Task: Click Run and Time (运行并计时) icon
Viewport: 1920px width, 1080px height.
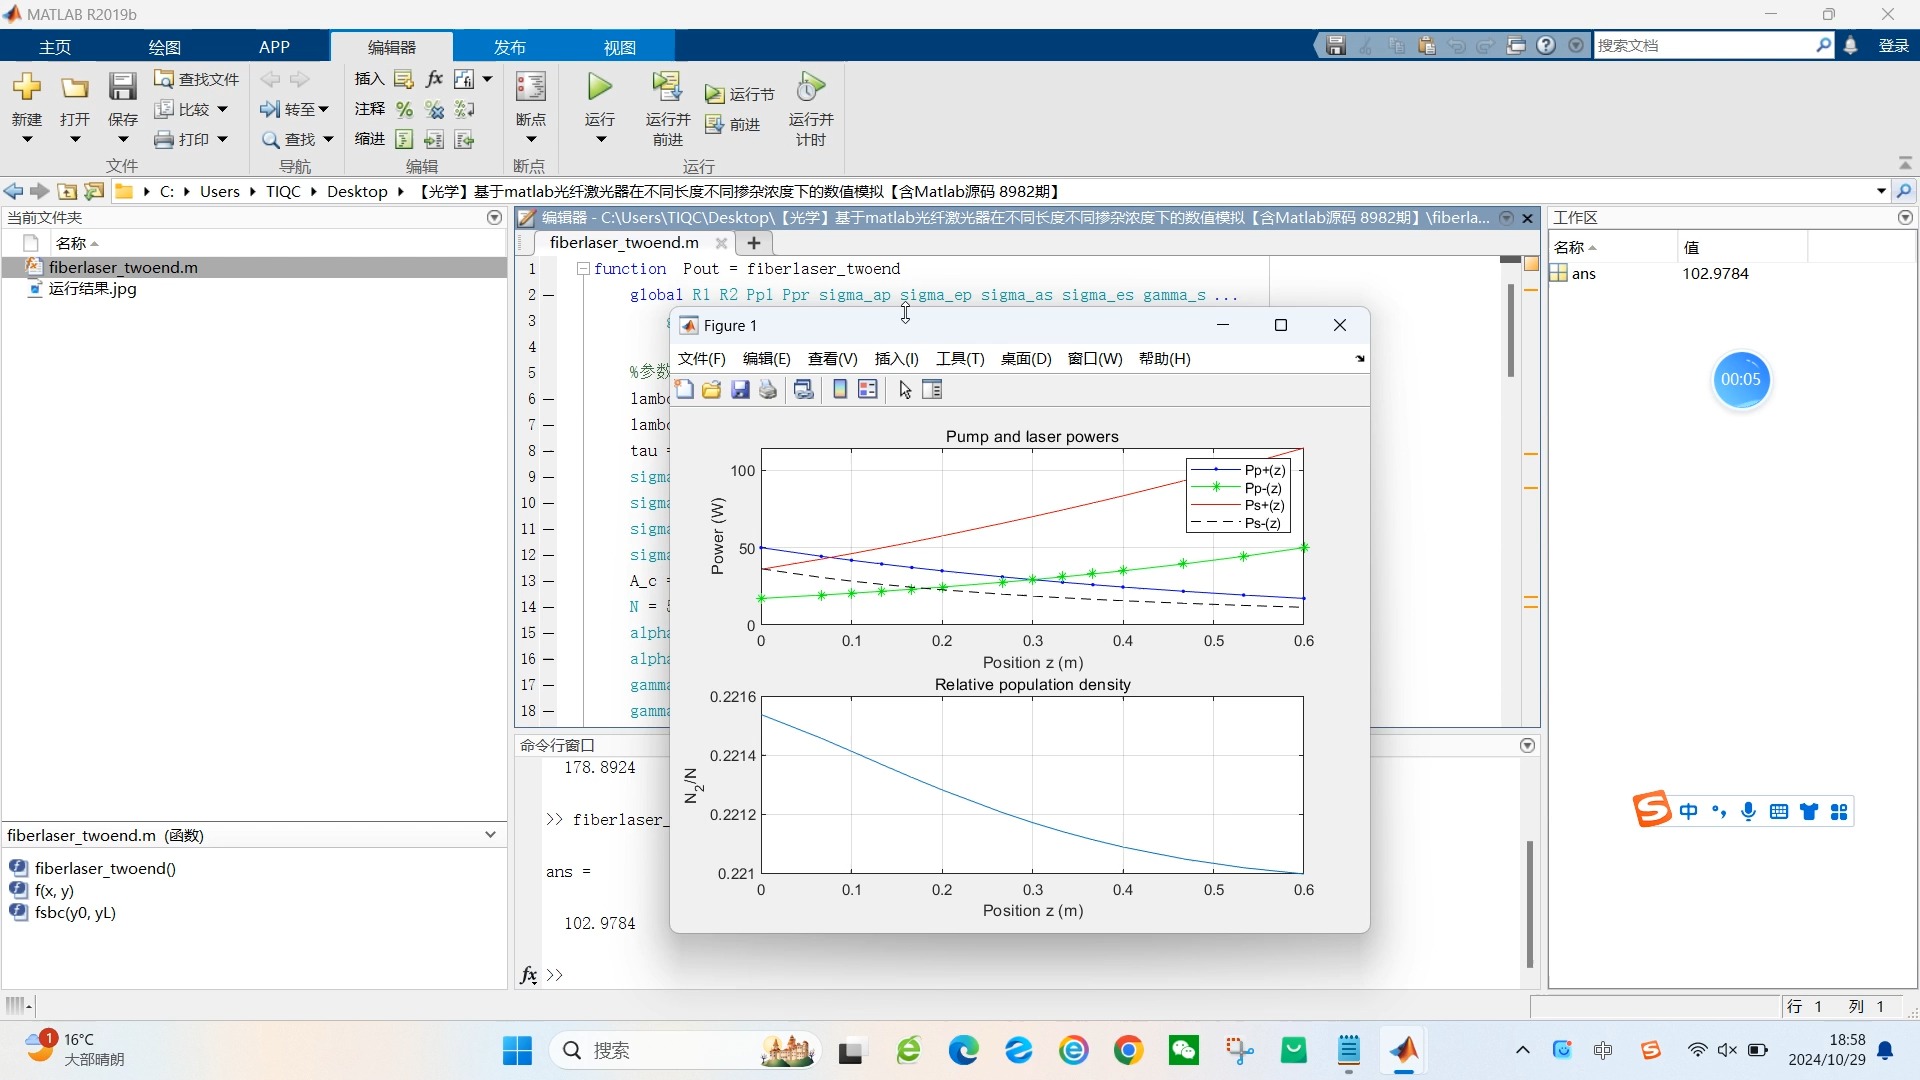Action: tap(810, 88)
